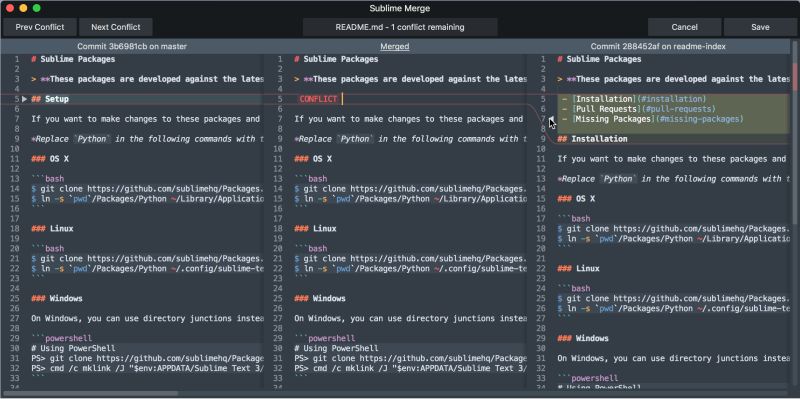Cancel the merge

[684, 27]
